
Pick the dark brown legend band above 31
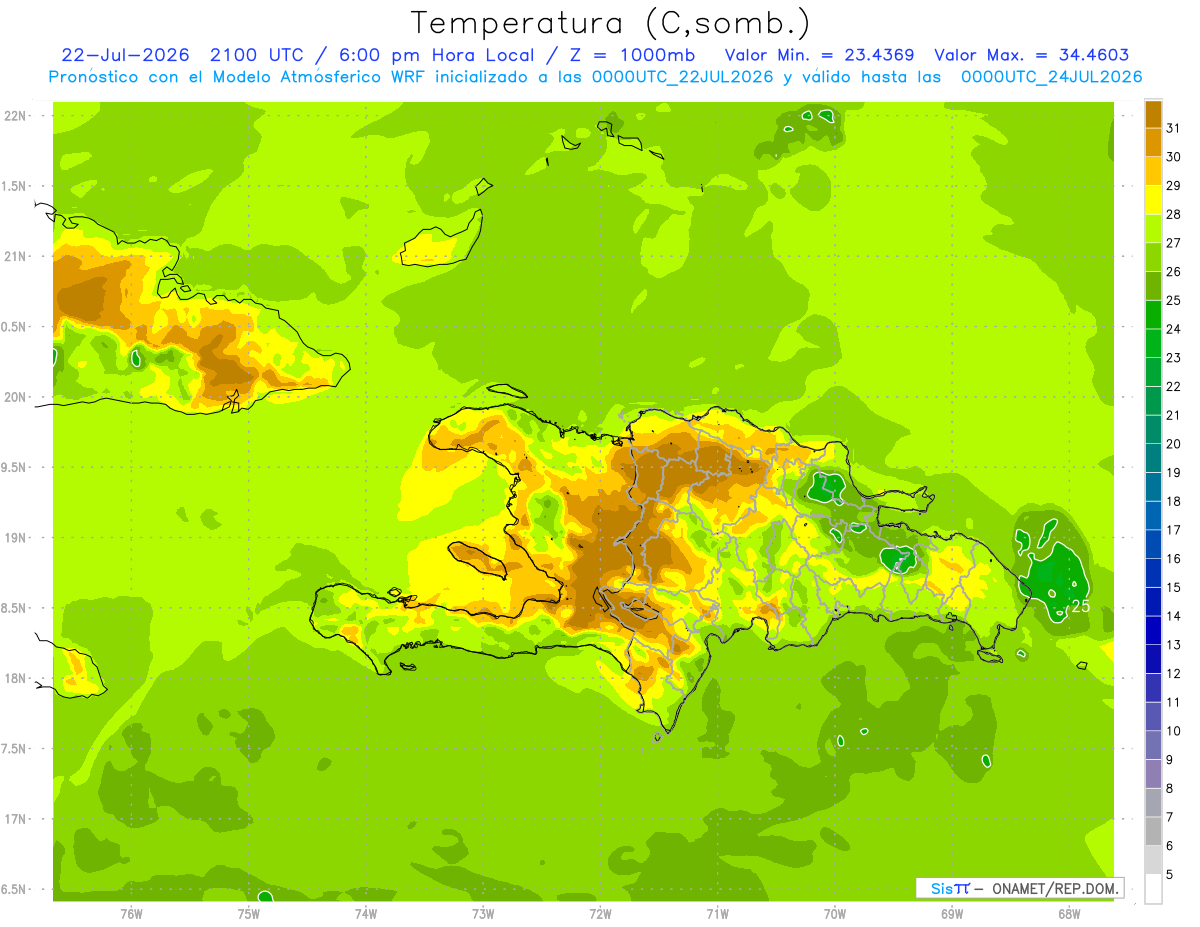[1153, 114]
